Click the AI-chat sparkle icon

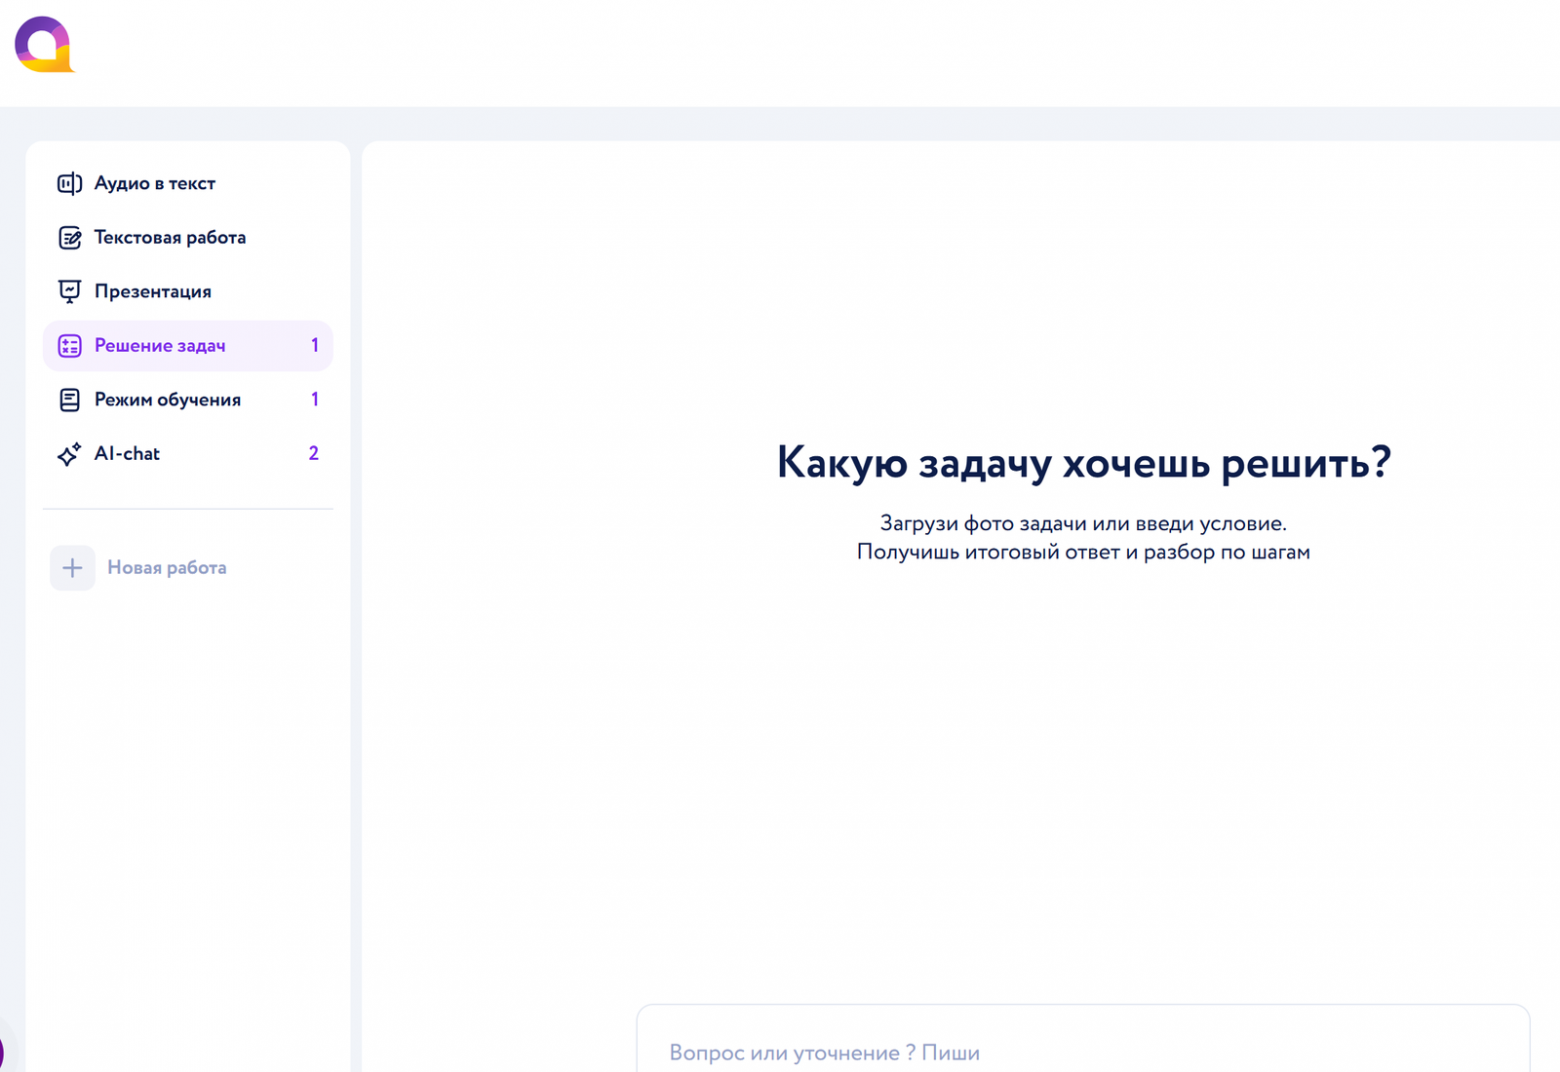point(69,454)
